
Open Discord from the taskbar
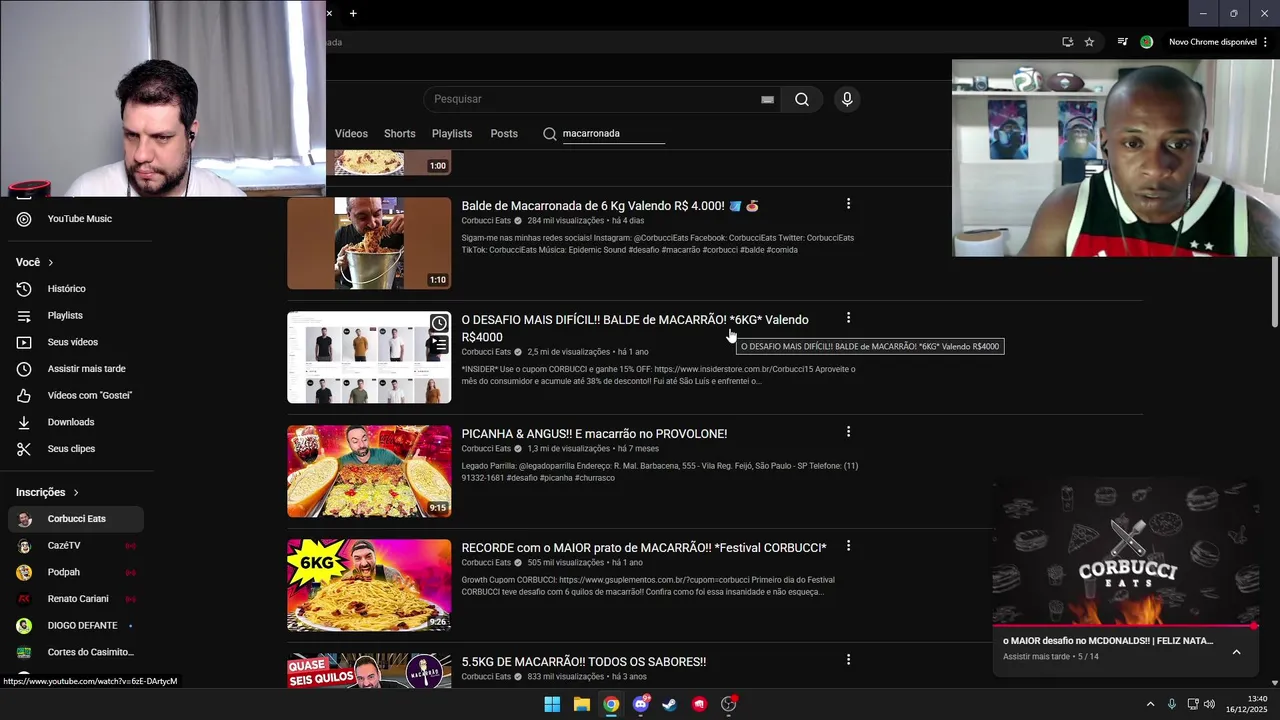coord(641,704)
